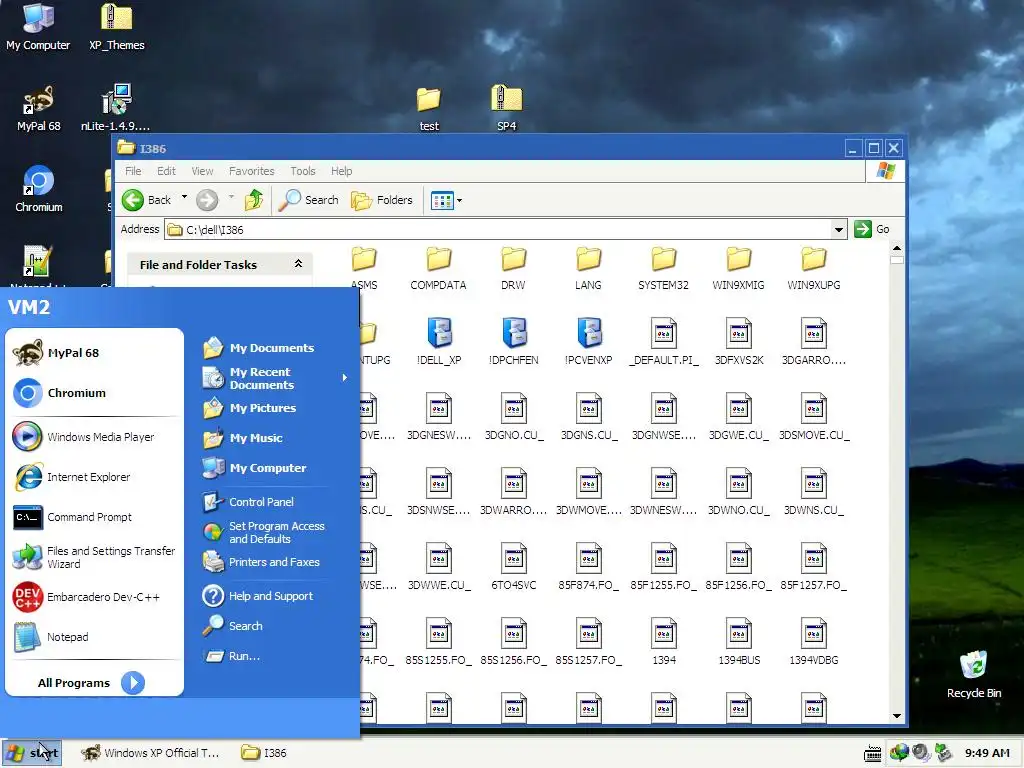Expand All Programs list
The image size is (1024, 768).
coord(91,683)
